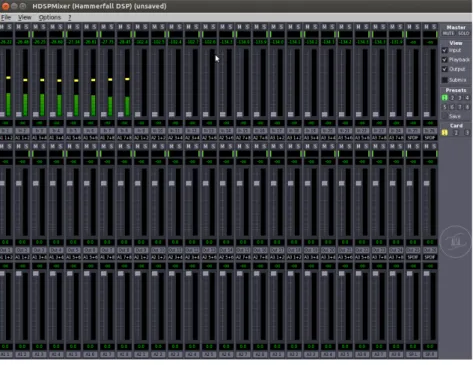Click the Out 4 playback fader handle

pos(52,183)
